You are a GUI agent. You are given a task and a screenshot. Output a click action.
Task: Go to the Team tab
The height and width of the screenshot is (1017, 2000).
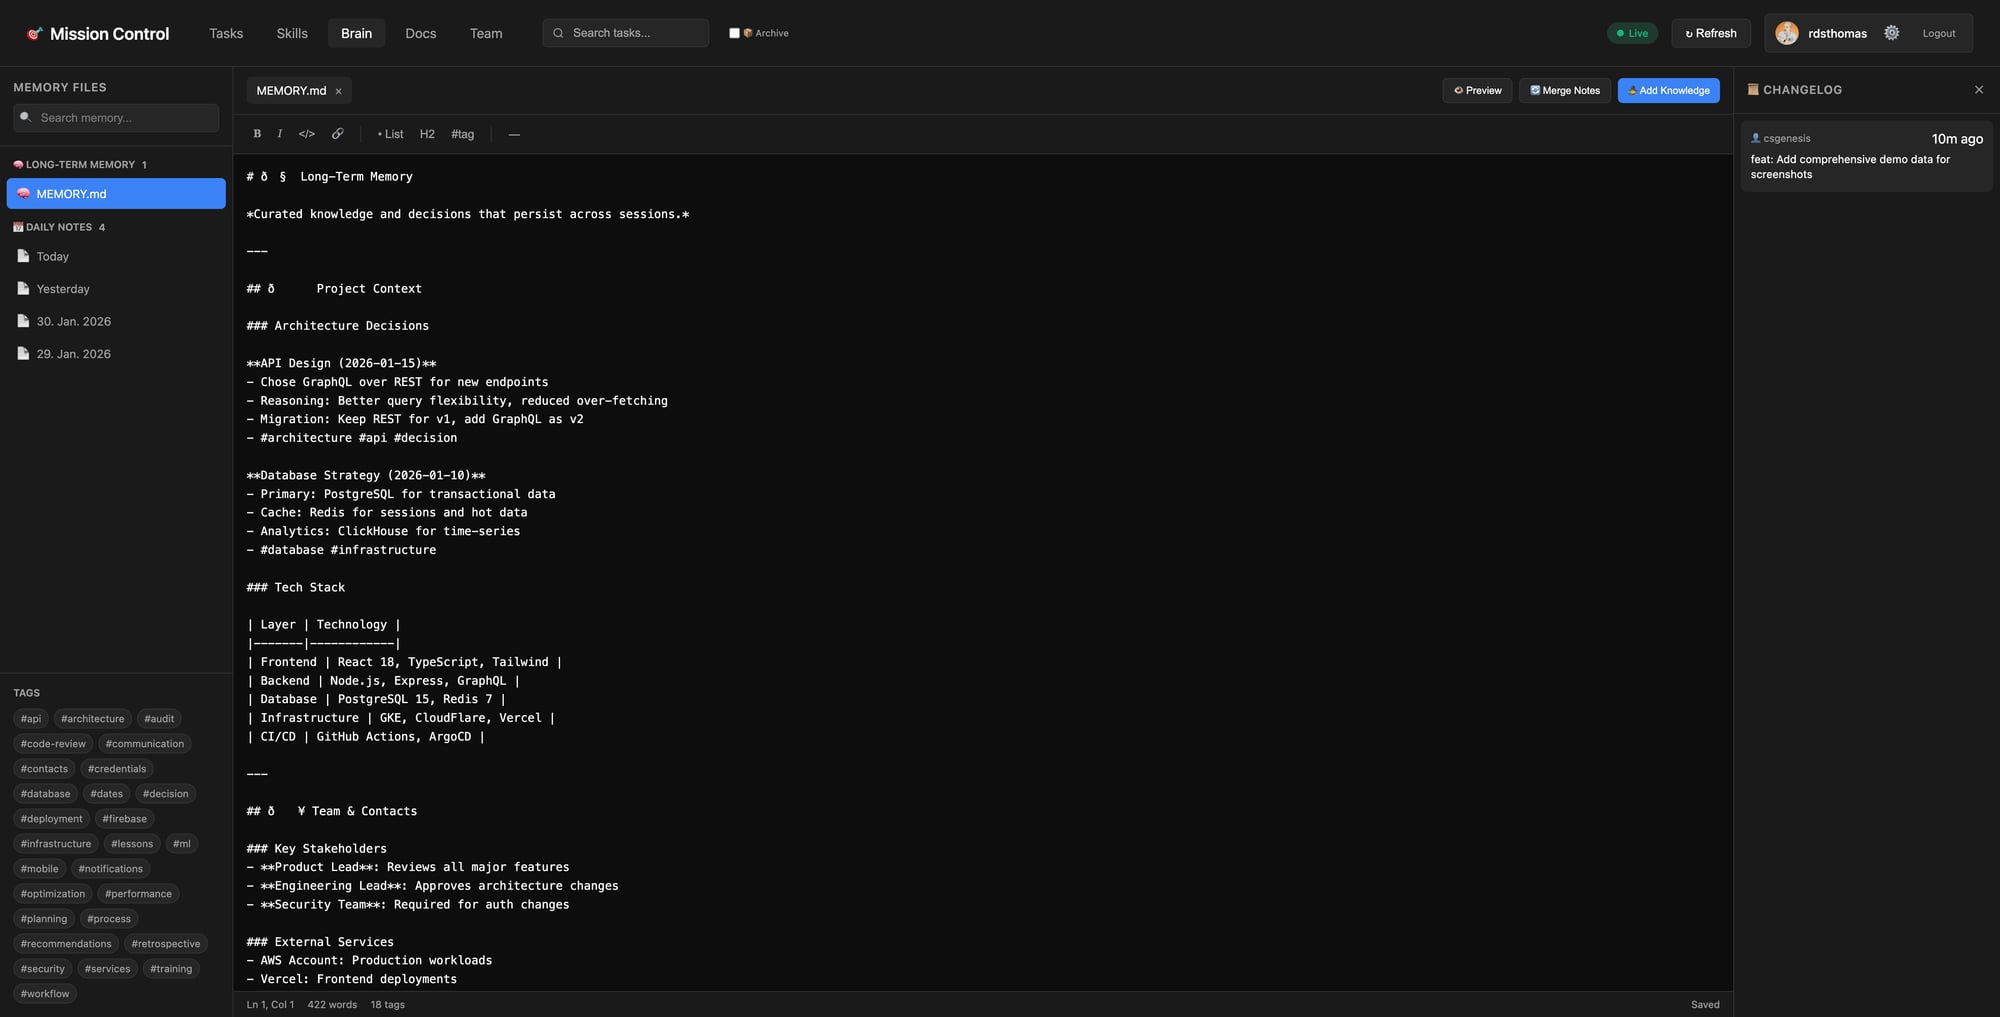[x=486, y=33]
